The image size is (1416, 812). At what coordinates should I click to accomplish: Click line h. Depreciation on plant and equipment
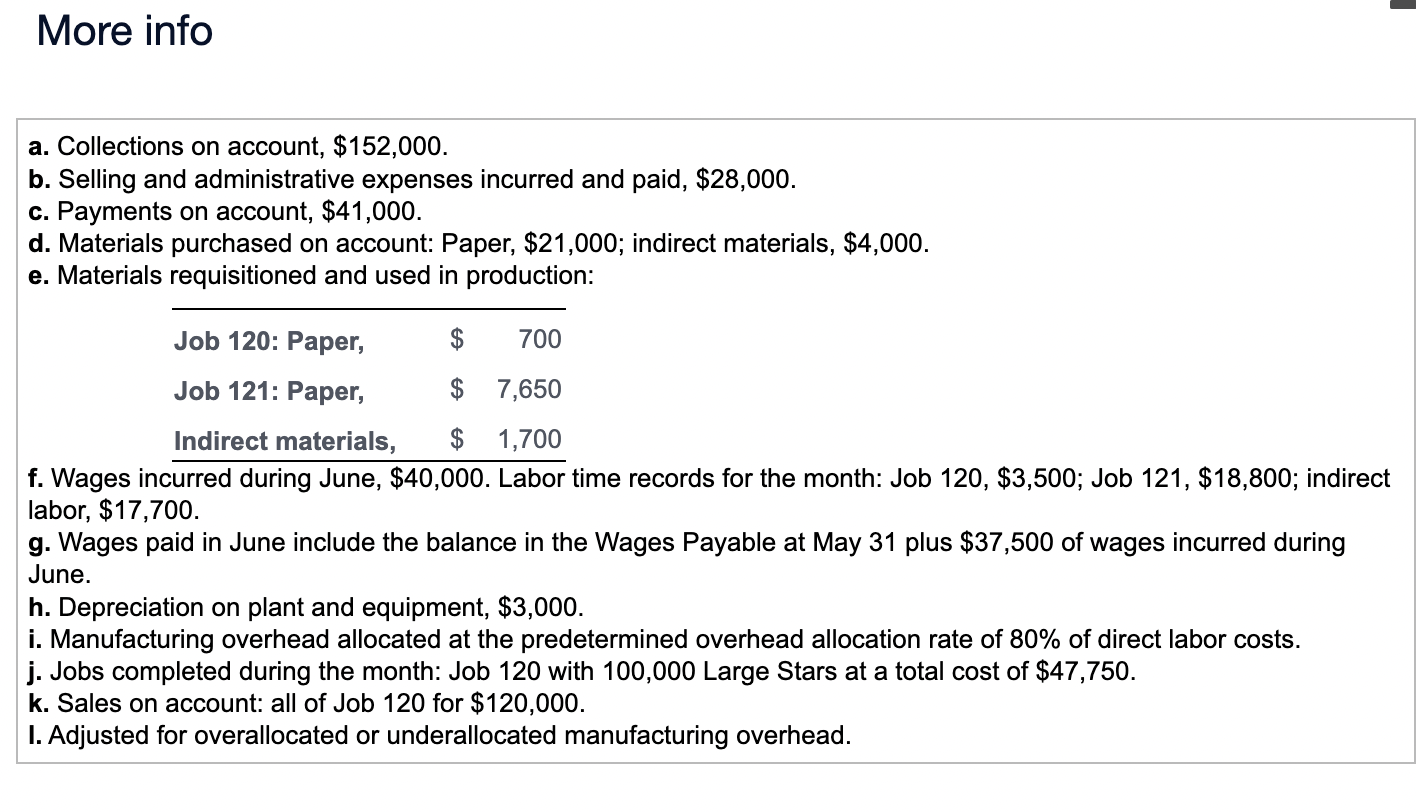coord(305,607)
